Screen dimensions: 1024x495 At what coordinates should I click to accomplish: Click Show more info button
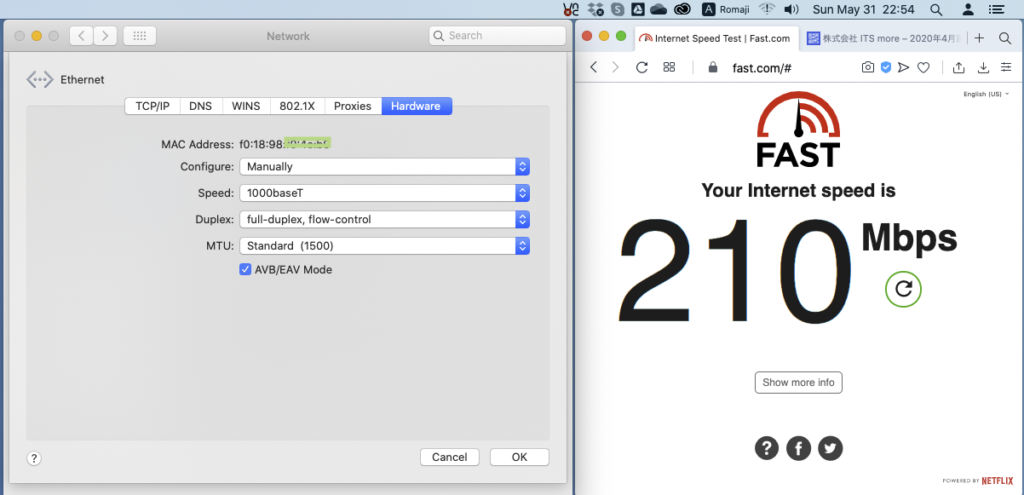(x=798, y=382)
